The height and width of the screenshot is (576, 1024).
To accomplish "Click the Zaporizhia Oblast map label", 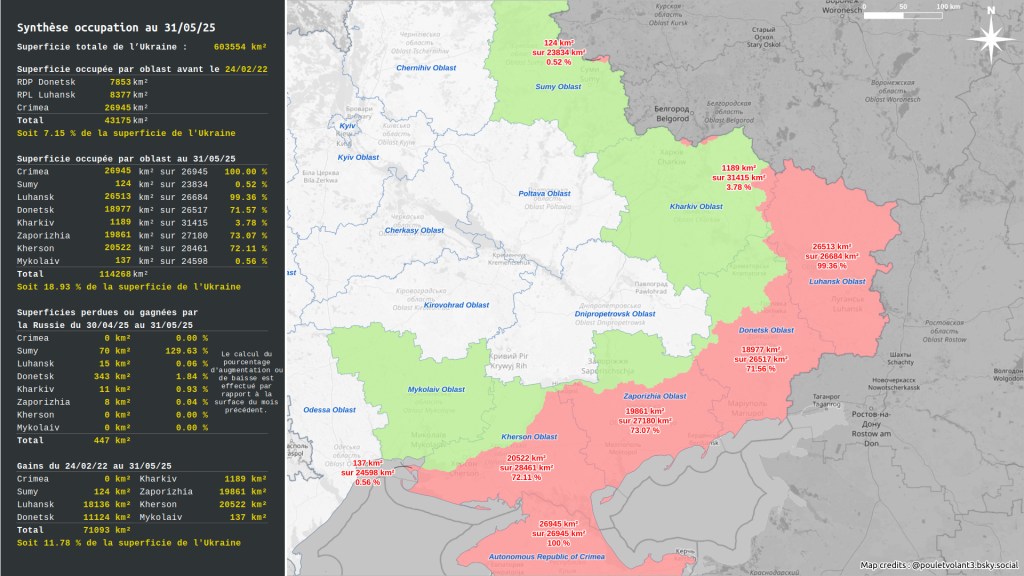I will click(x=655, y=396).
